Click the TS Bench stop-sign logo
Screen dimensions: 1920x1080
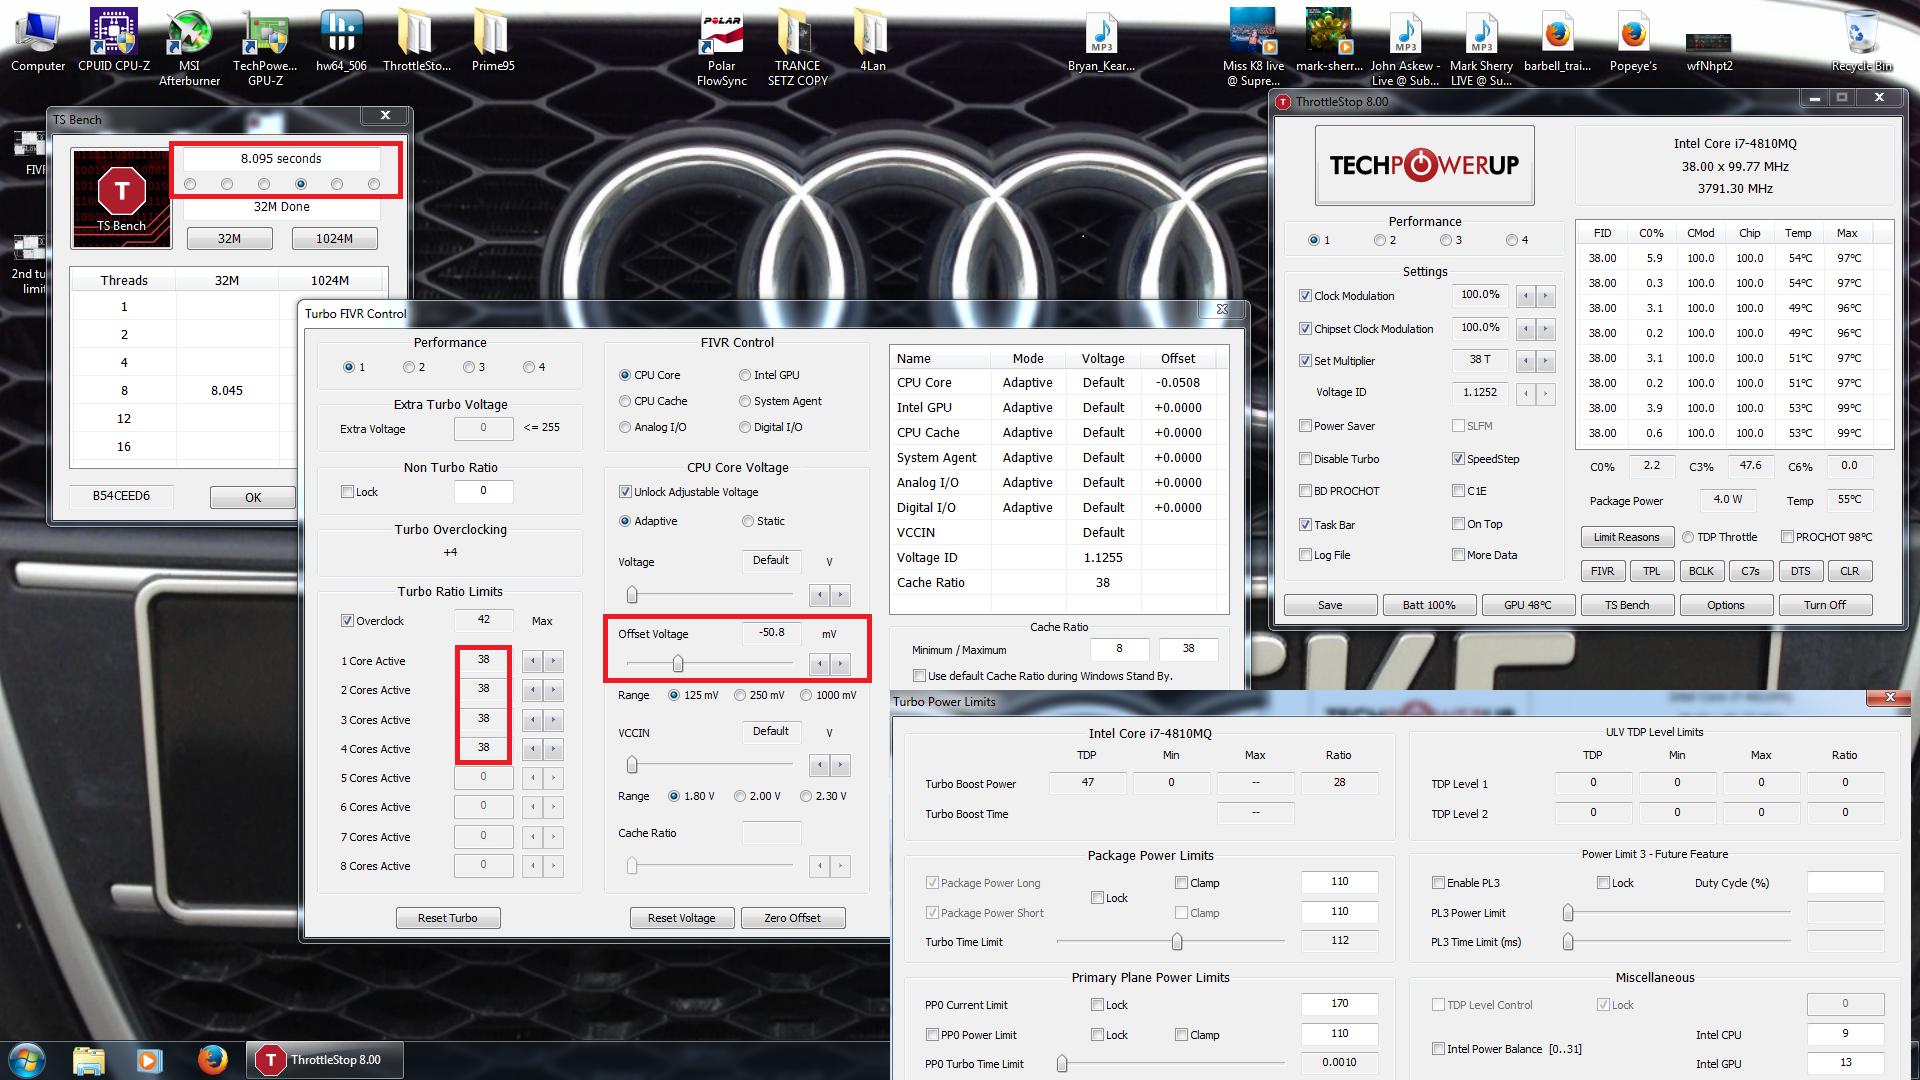coord(121,197)
